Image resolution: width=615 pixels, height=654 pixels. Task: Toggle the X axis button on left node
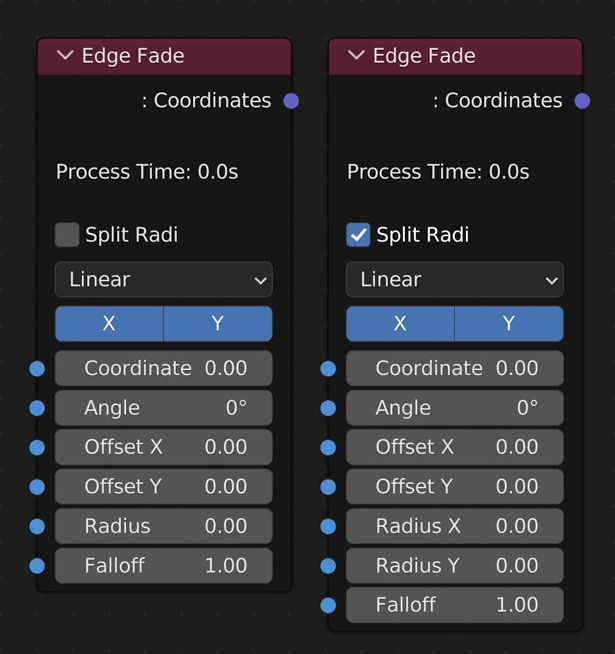[109, 324]
